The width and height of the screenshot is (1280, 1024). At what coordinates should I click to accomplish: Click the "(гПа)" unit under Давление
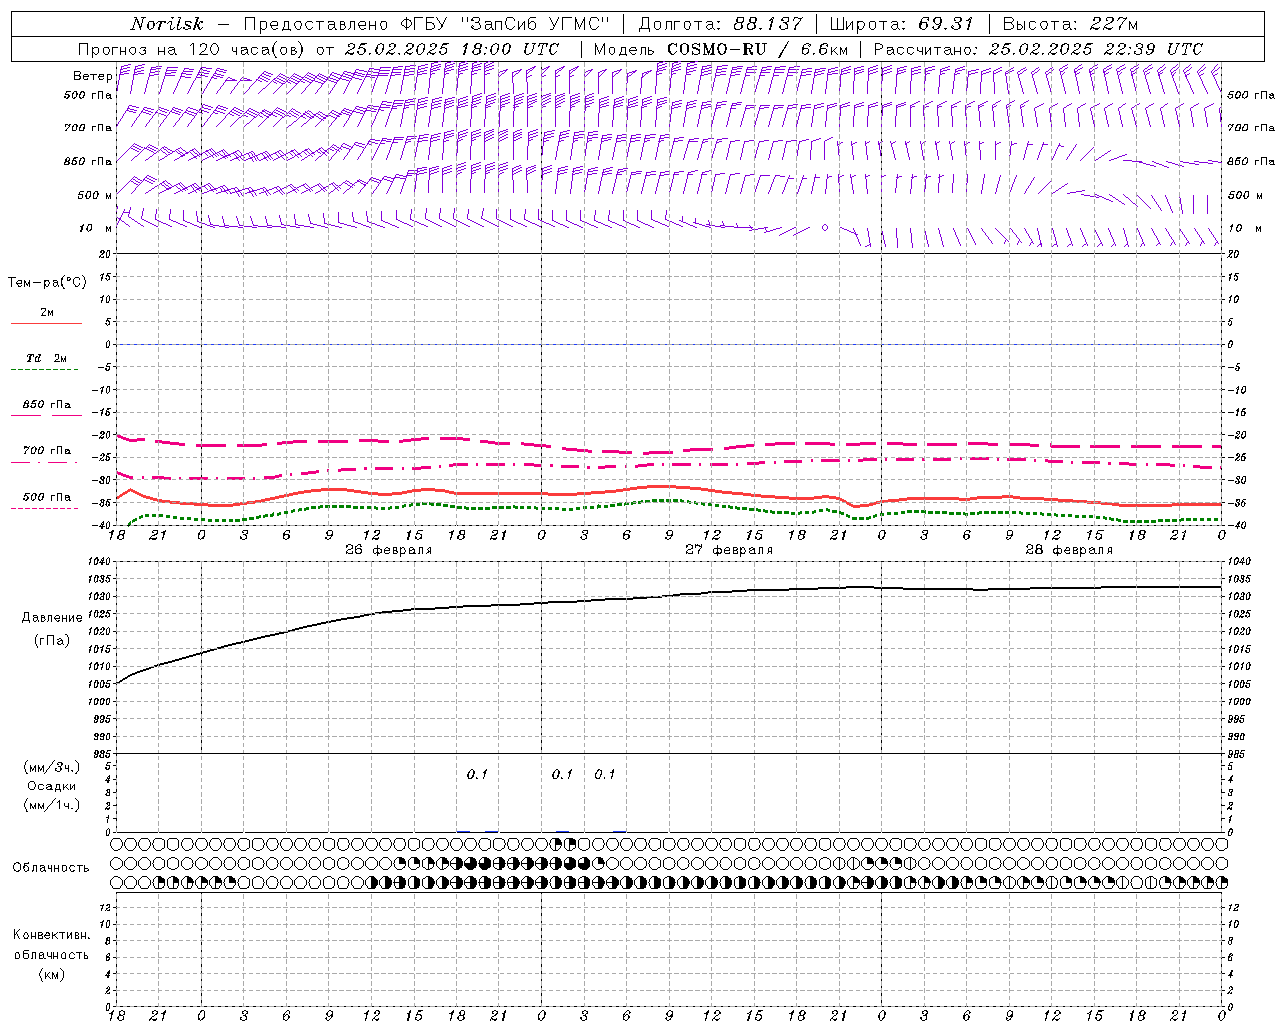[52, 640]
